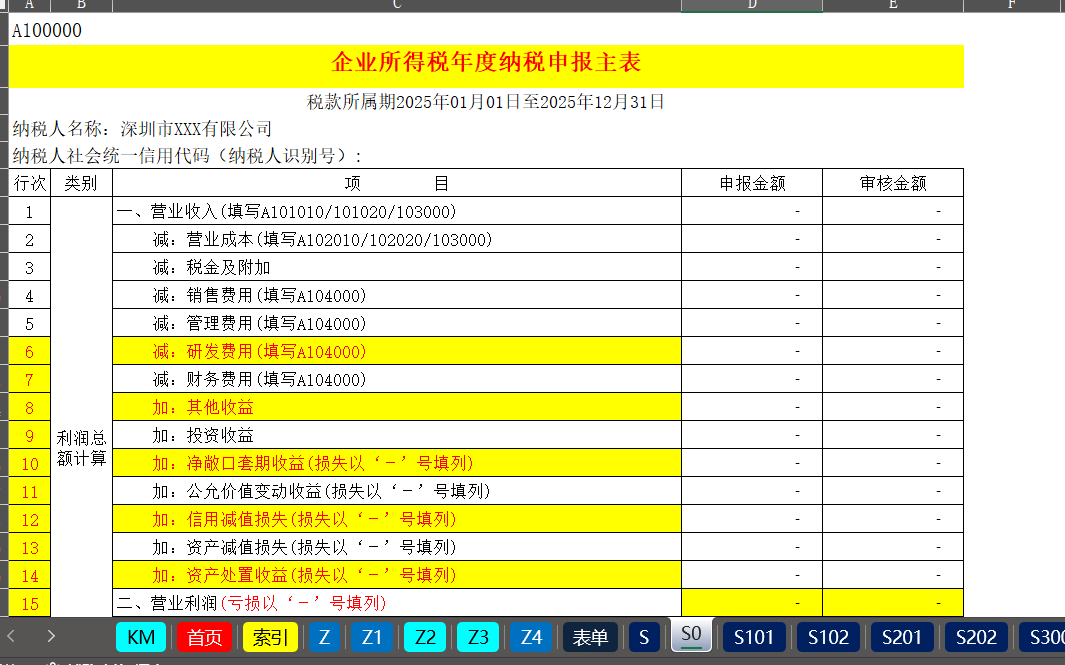Click the title 企业所得税年度纳税申报主表
This screenshot has height=665, width=1065.
(486, 63)
